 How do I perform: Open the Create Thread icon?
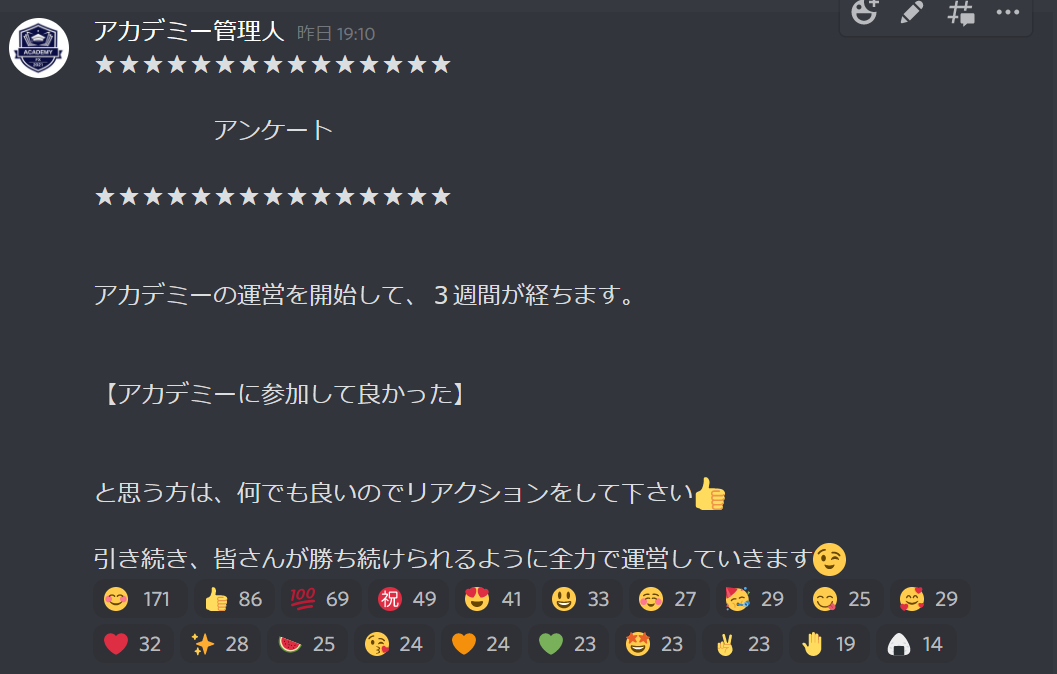click(x=961, y=12)
